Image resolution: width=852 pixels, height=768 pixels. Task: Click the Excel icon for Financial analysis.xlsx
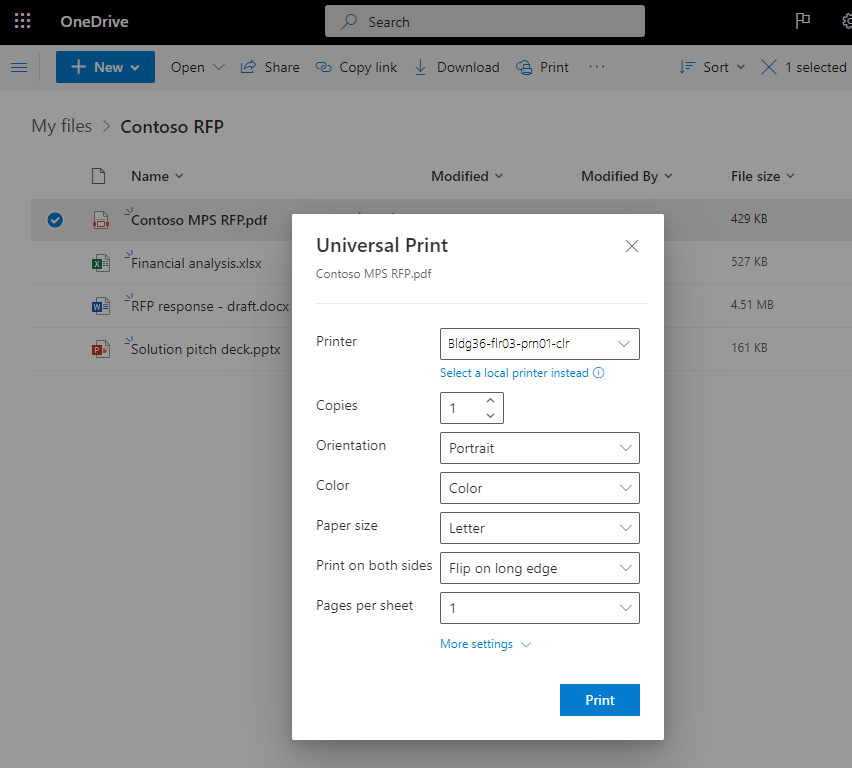(100, 263)
